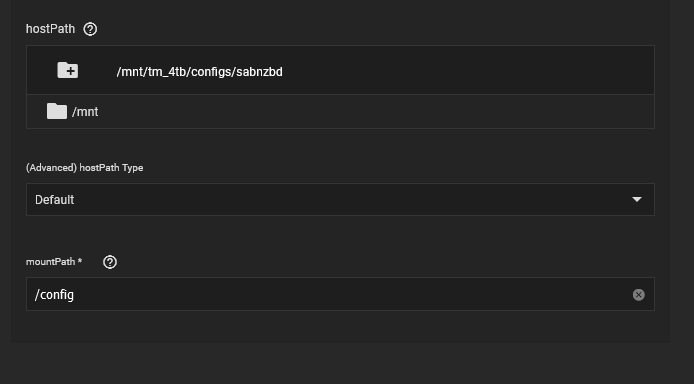Open the mountPath help question mark icon
The image size is (694, 384).
pyautogui.click(x=110, y=262)
